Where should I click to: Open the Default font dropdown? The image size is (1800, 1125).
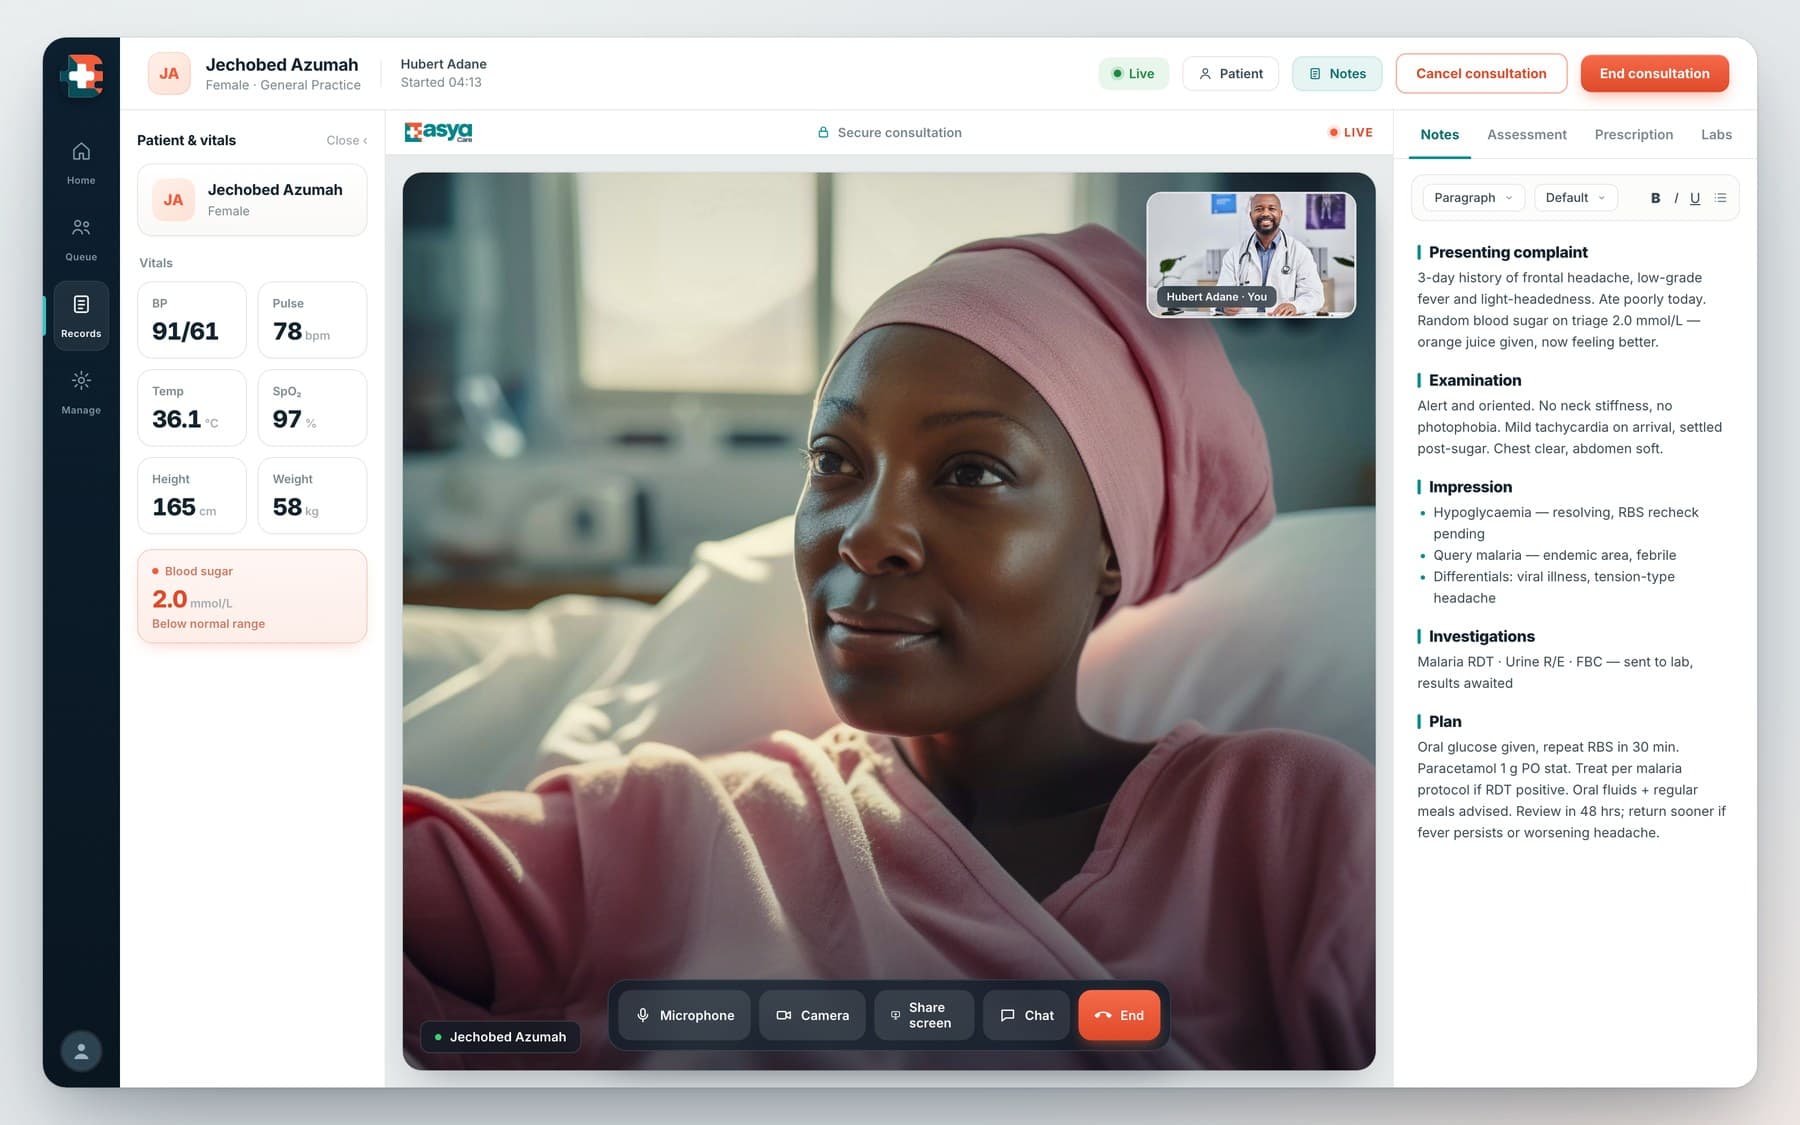pos(1575,198)
